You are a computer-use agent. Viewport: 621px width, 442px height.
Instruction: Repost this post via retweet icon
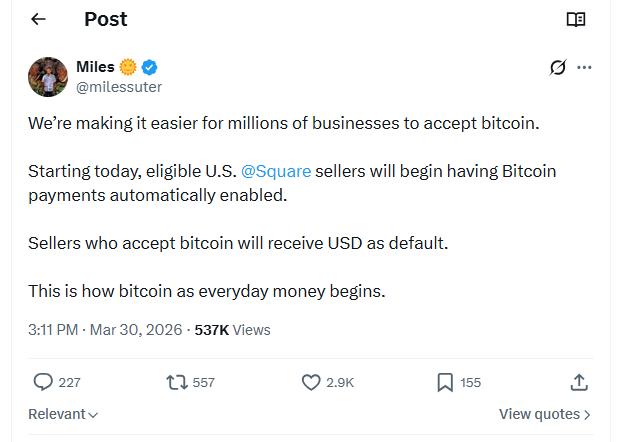pos(176,382)
